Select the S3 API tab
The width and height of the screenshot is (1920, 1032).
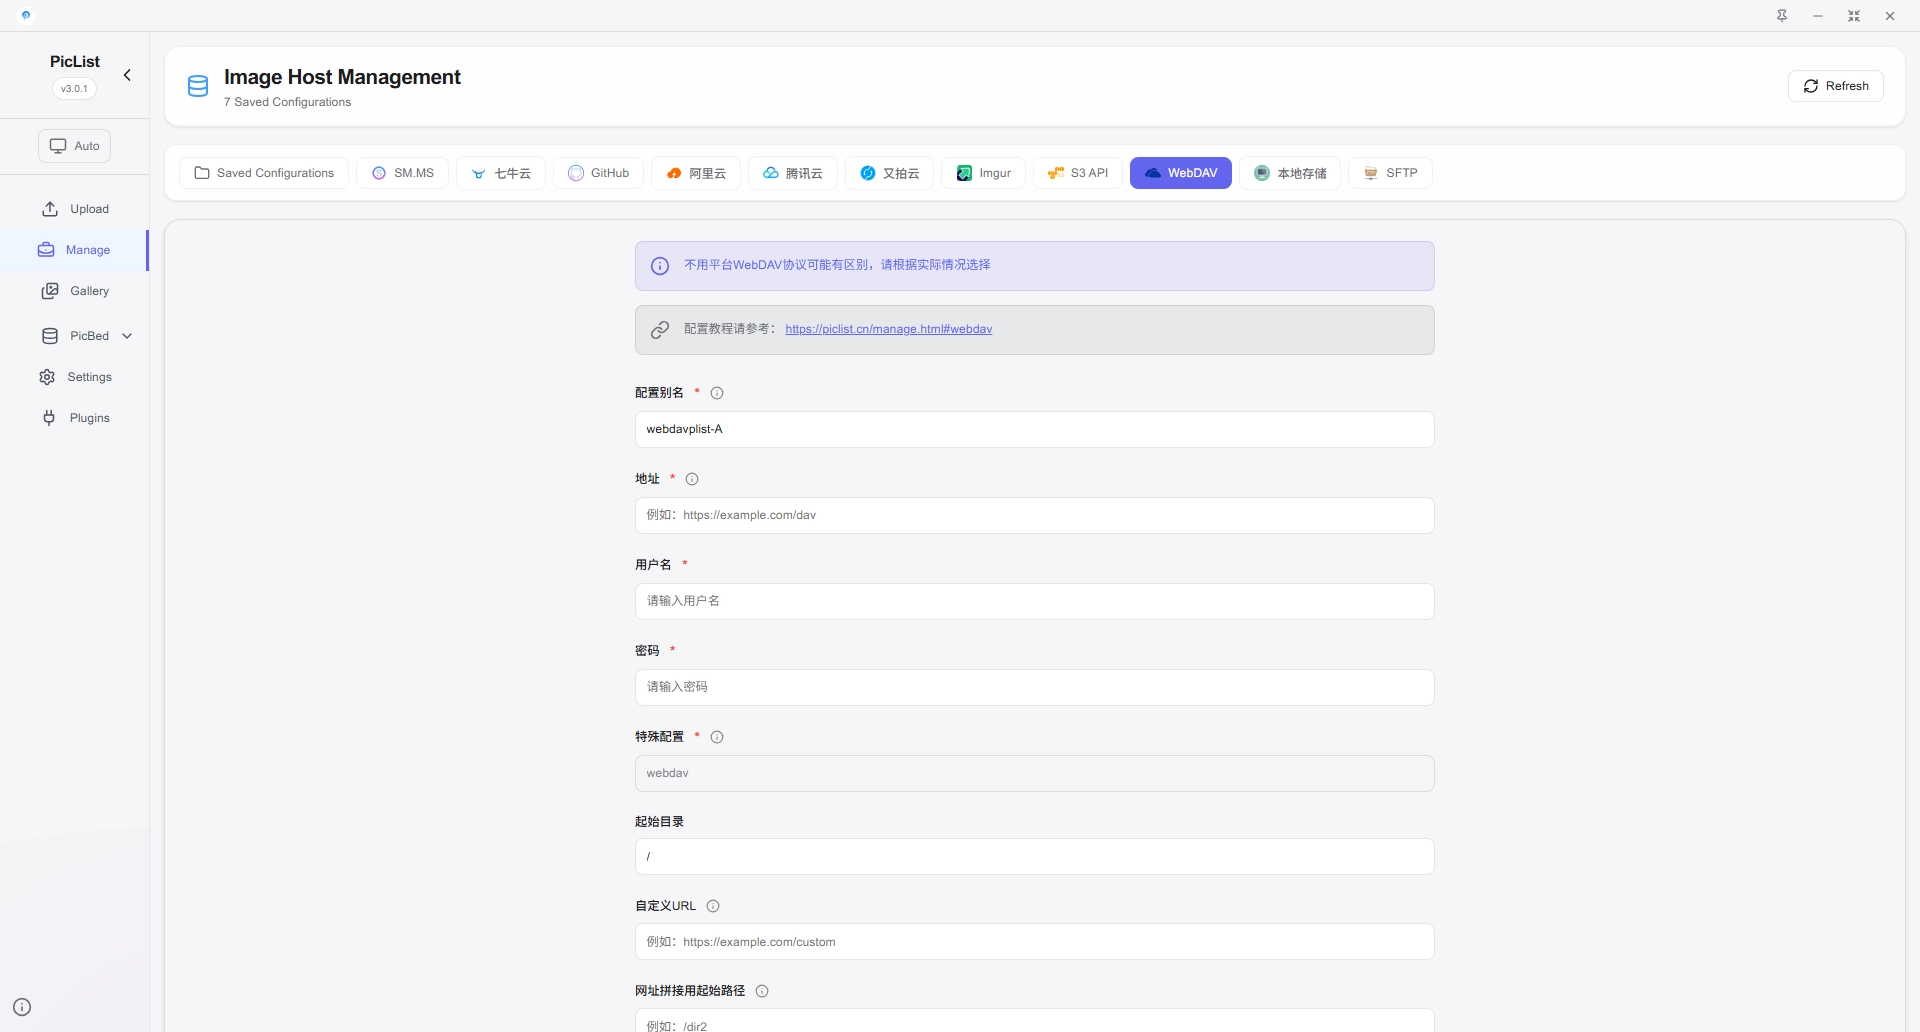pyautogui.click(x=1078, y=173)
